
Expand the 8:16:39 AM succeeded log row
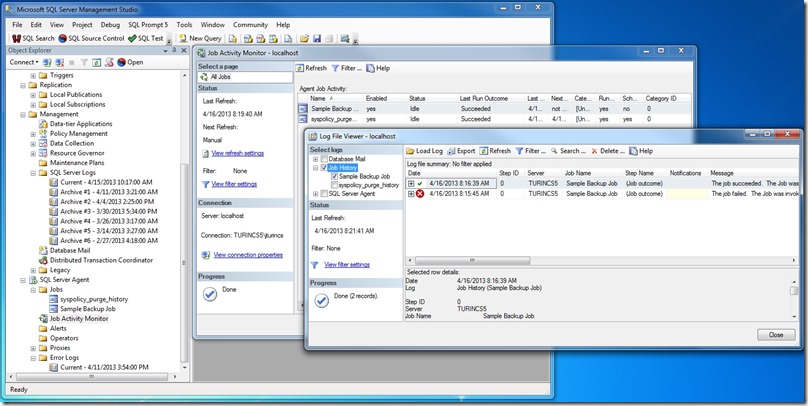tap(411, 183)
